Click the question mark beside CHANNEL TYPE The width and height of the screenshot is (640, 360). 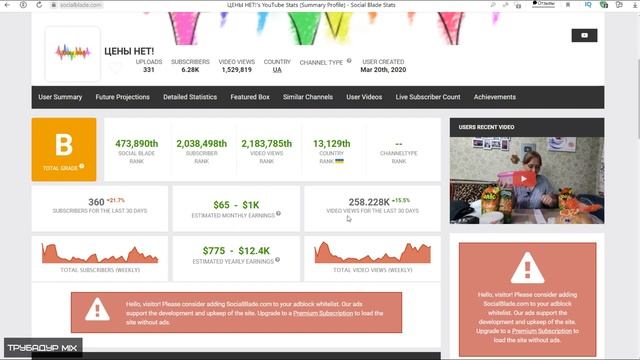tap(349, 61)
